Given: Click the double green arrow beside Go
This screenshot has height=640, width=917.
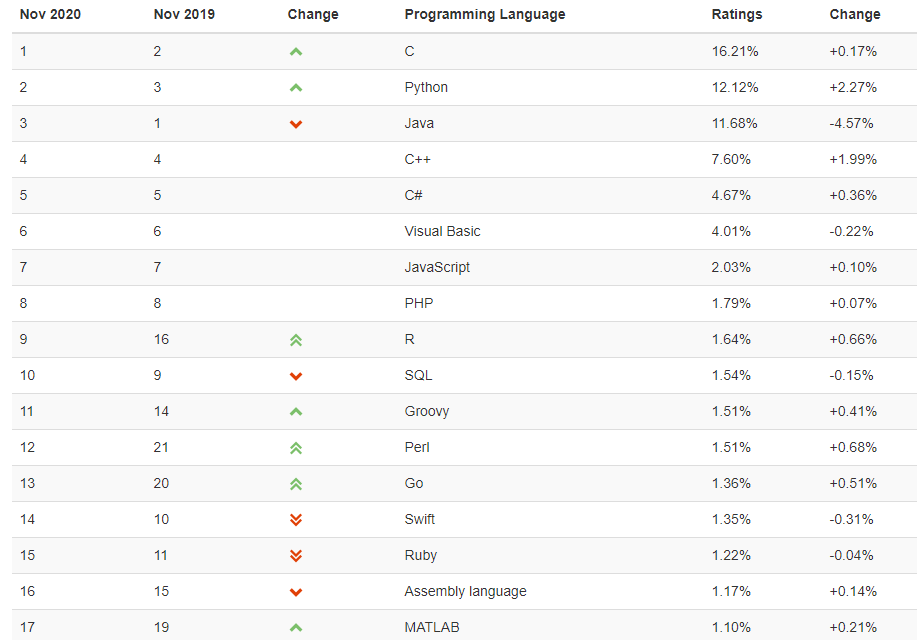Looking at the screenshot, I should (296, 484).
